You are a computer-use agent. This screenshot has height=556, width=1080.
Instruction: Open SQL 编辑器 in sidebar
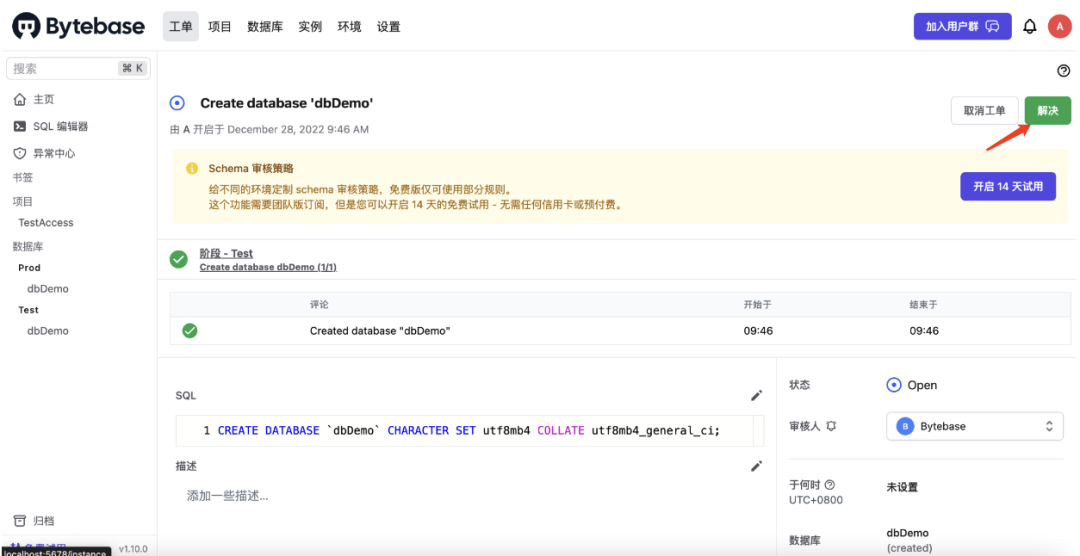[61, 126]
